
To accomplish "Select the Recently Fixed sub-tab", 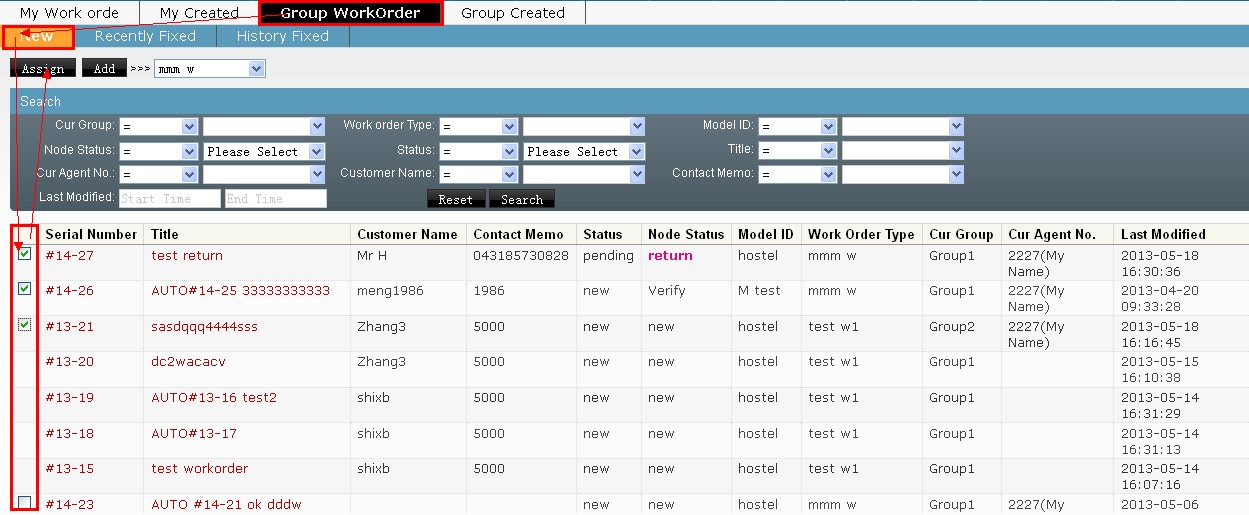I will 145,36.
